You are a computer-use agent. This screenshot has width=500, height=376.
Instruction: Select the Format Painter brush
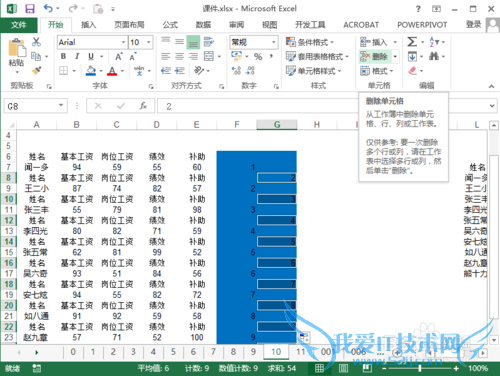(x=36, y=71)
